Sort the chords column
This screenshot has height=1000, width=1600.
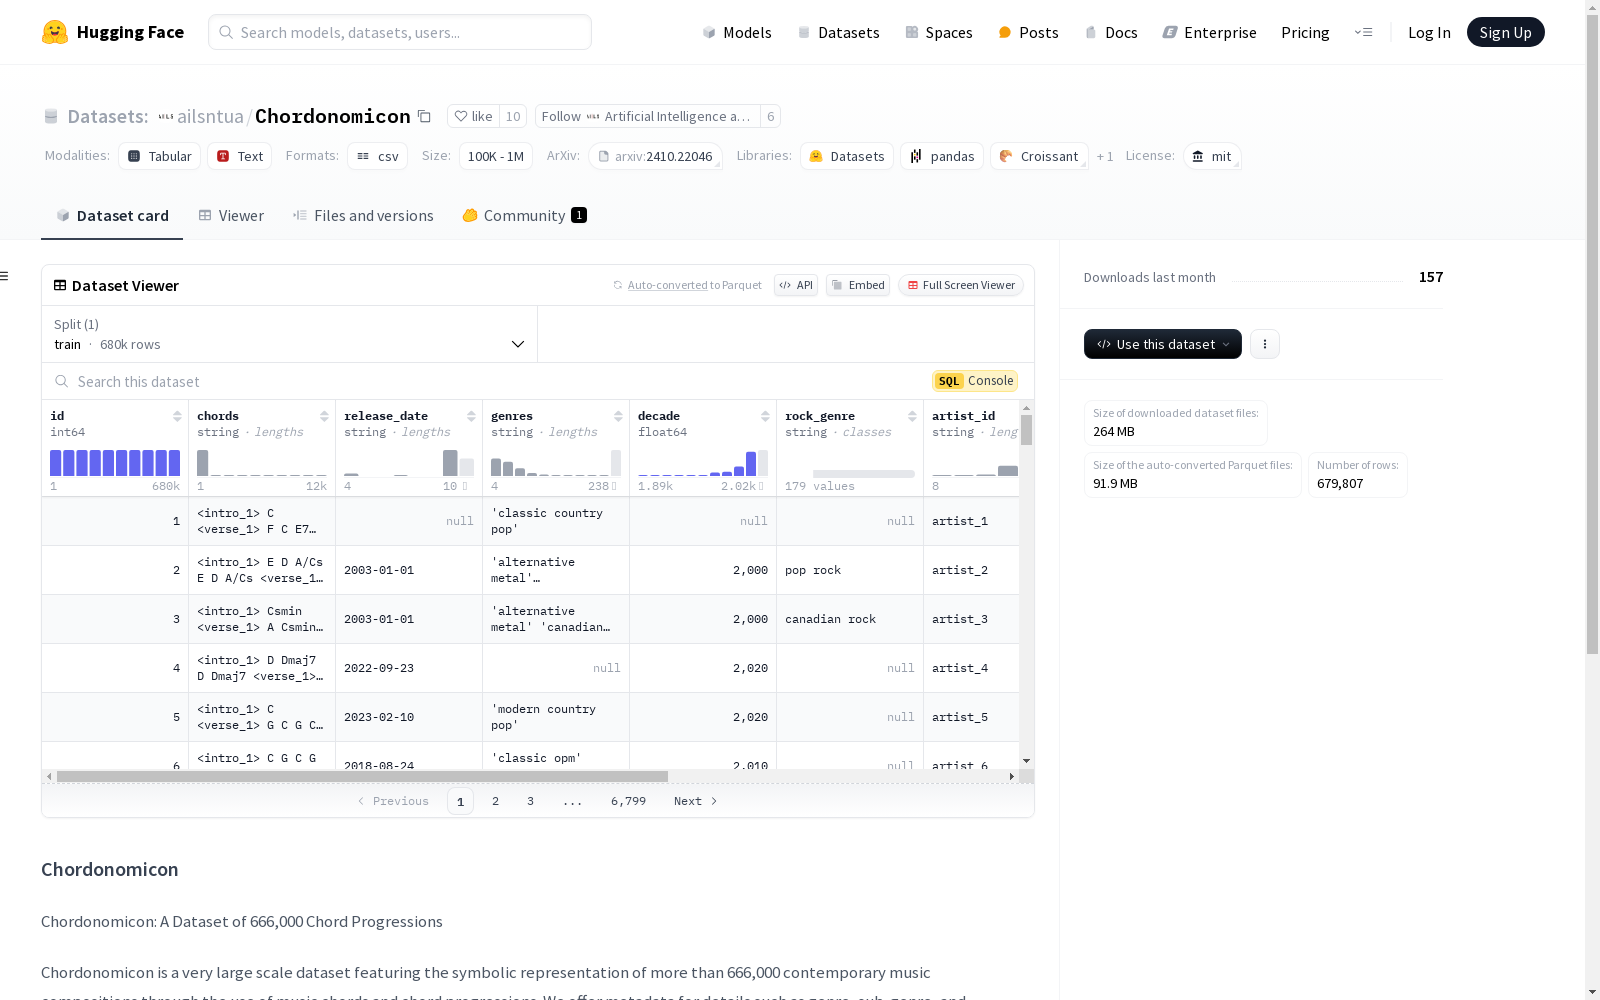(324, 416)
